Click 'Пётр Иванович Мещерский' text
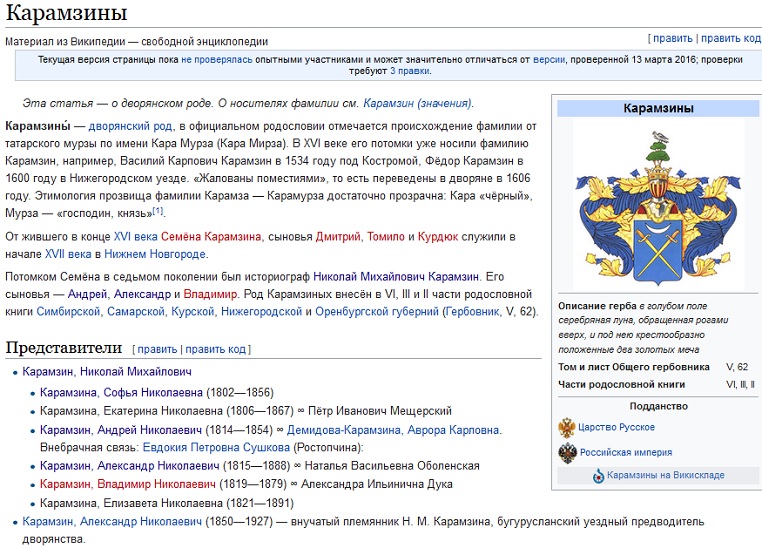Viewport: 762px width, 548px height. coord(380,411)
